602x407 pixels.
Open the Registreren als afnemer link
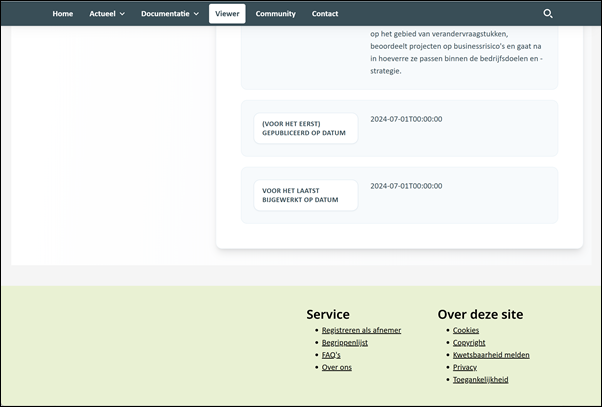tap(361, 330)
